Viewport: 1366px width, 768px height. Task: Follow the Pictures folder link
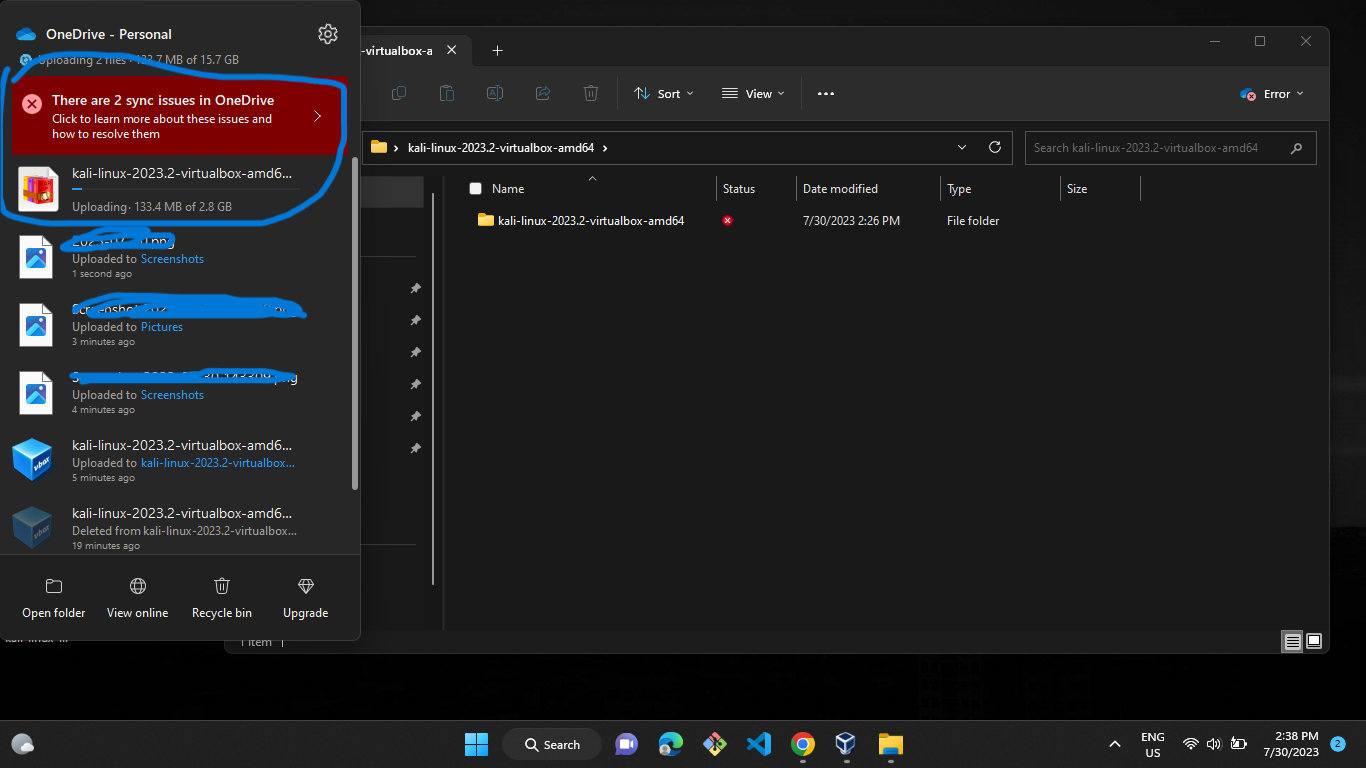point(162,327)
